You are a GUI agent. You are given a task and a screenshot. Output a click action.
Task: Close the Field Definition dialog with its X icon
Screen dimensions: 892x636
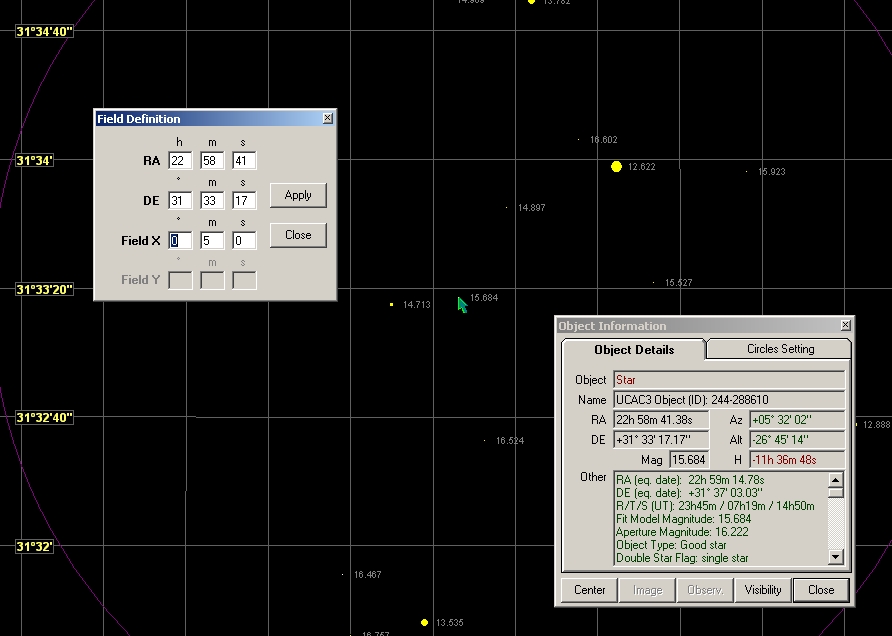tap(328, 118)
